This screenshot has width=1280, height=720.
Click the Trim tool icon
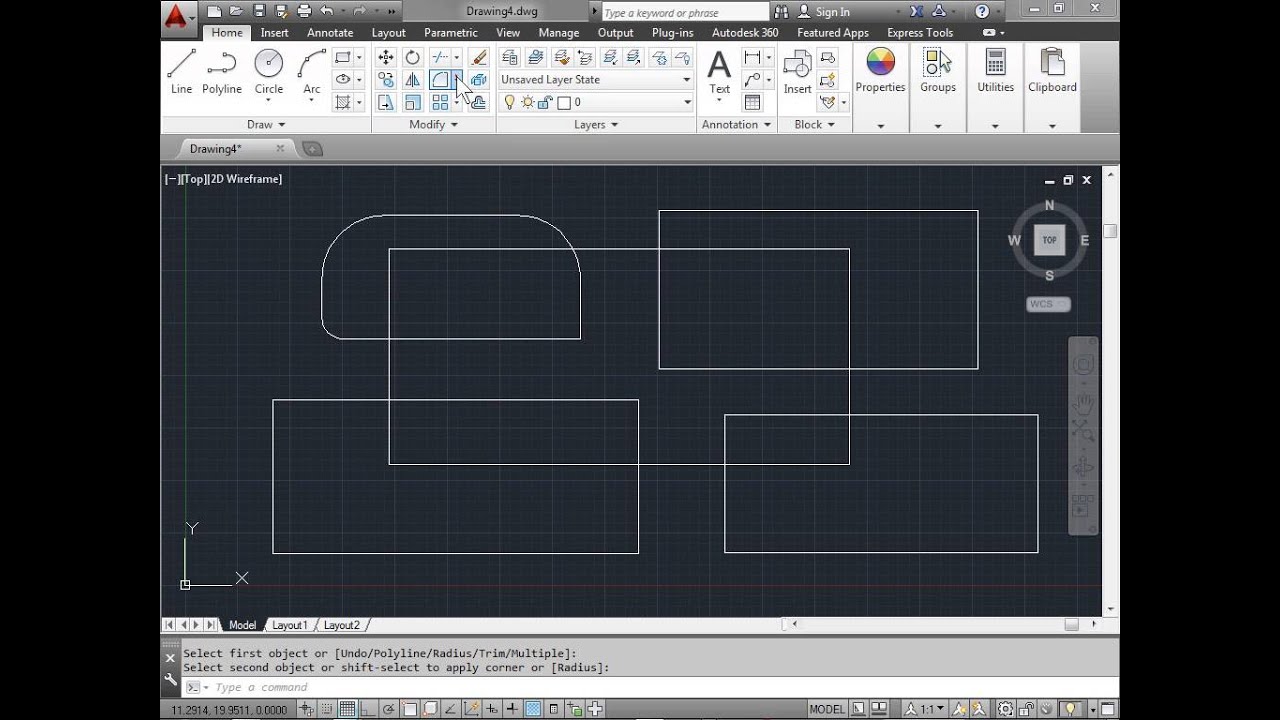(440, 58)
